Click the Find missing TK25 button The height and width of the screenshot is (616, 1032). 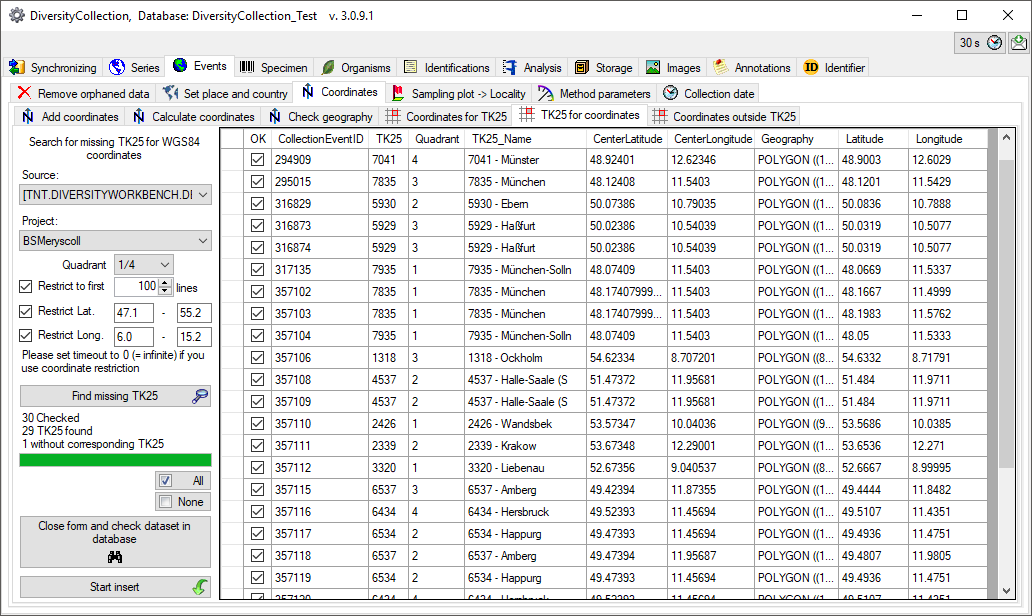click(x=115, y=396)
